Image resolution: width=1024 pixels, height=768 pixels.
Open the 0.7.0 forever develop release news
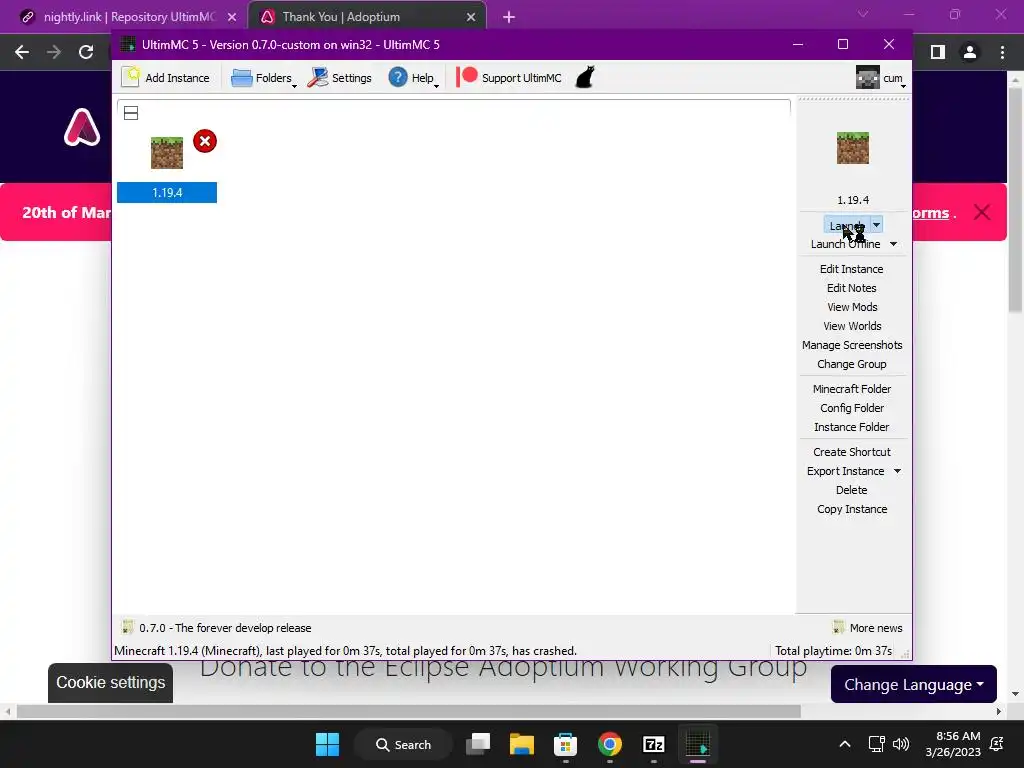225,628
